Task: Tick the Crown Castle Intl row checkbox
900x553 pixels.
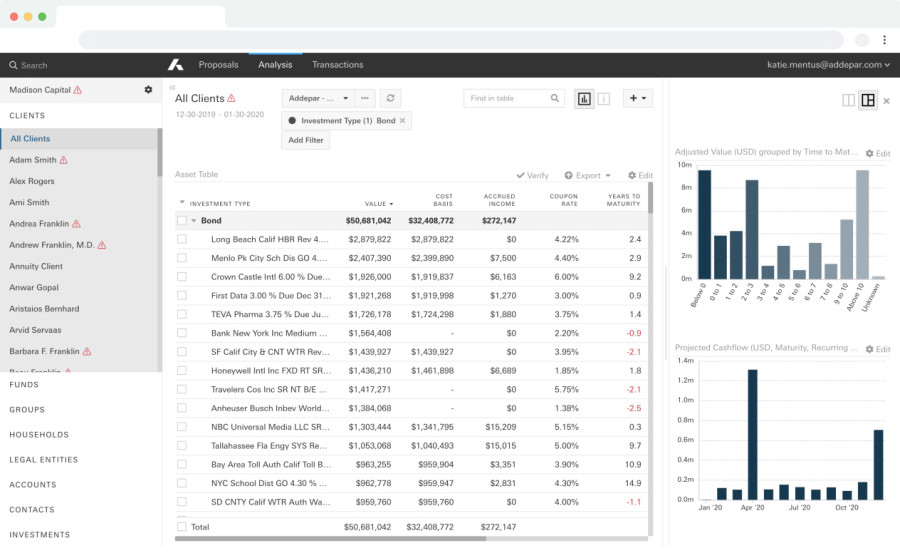Action: coord(181,277)
